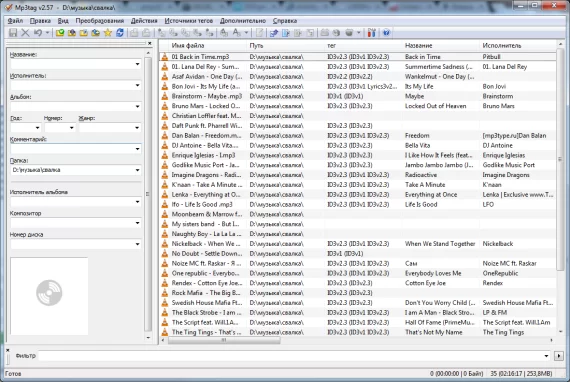Click the Change directory folder icon with green check
This screenshot has width=570, height=382.
coord(60,33)
